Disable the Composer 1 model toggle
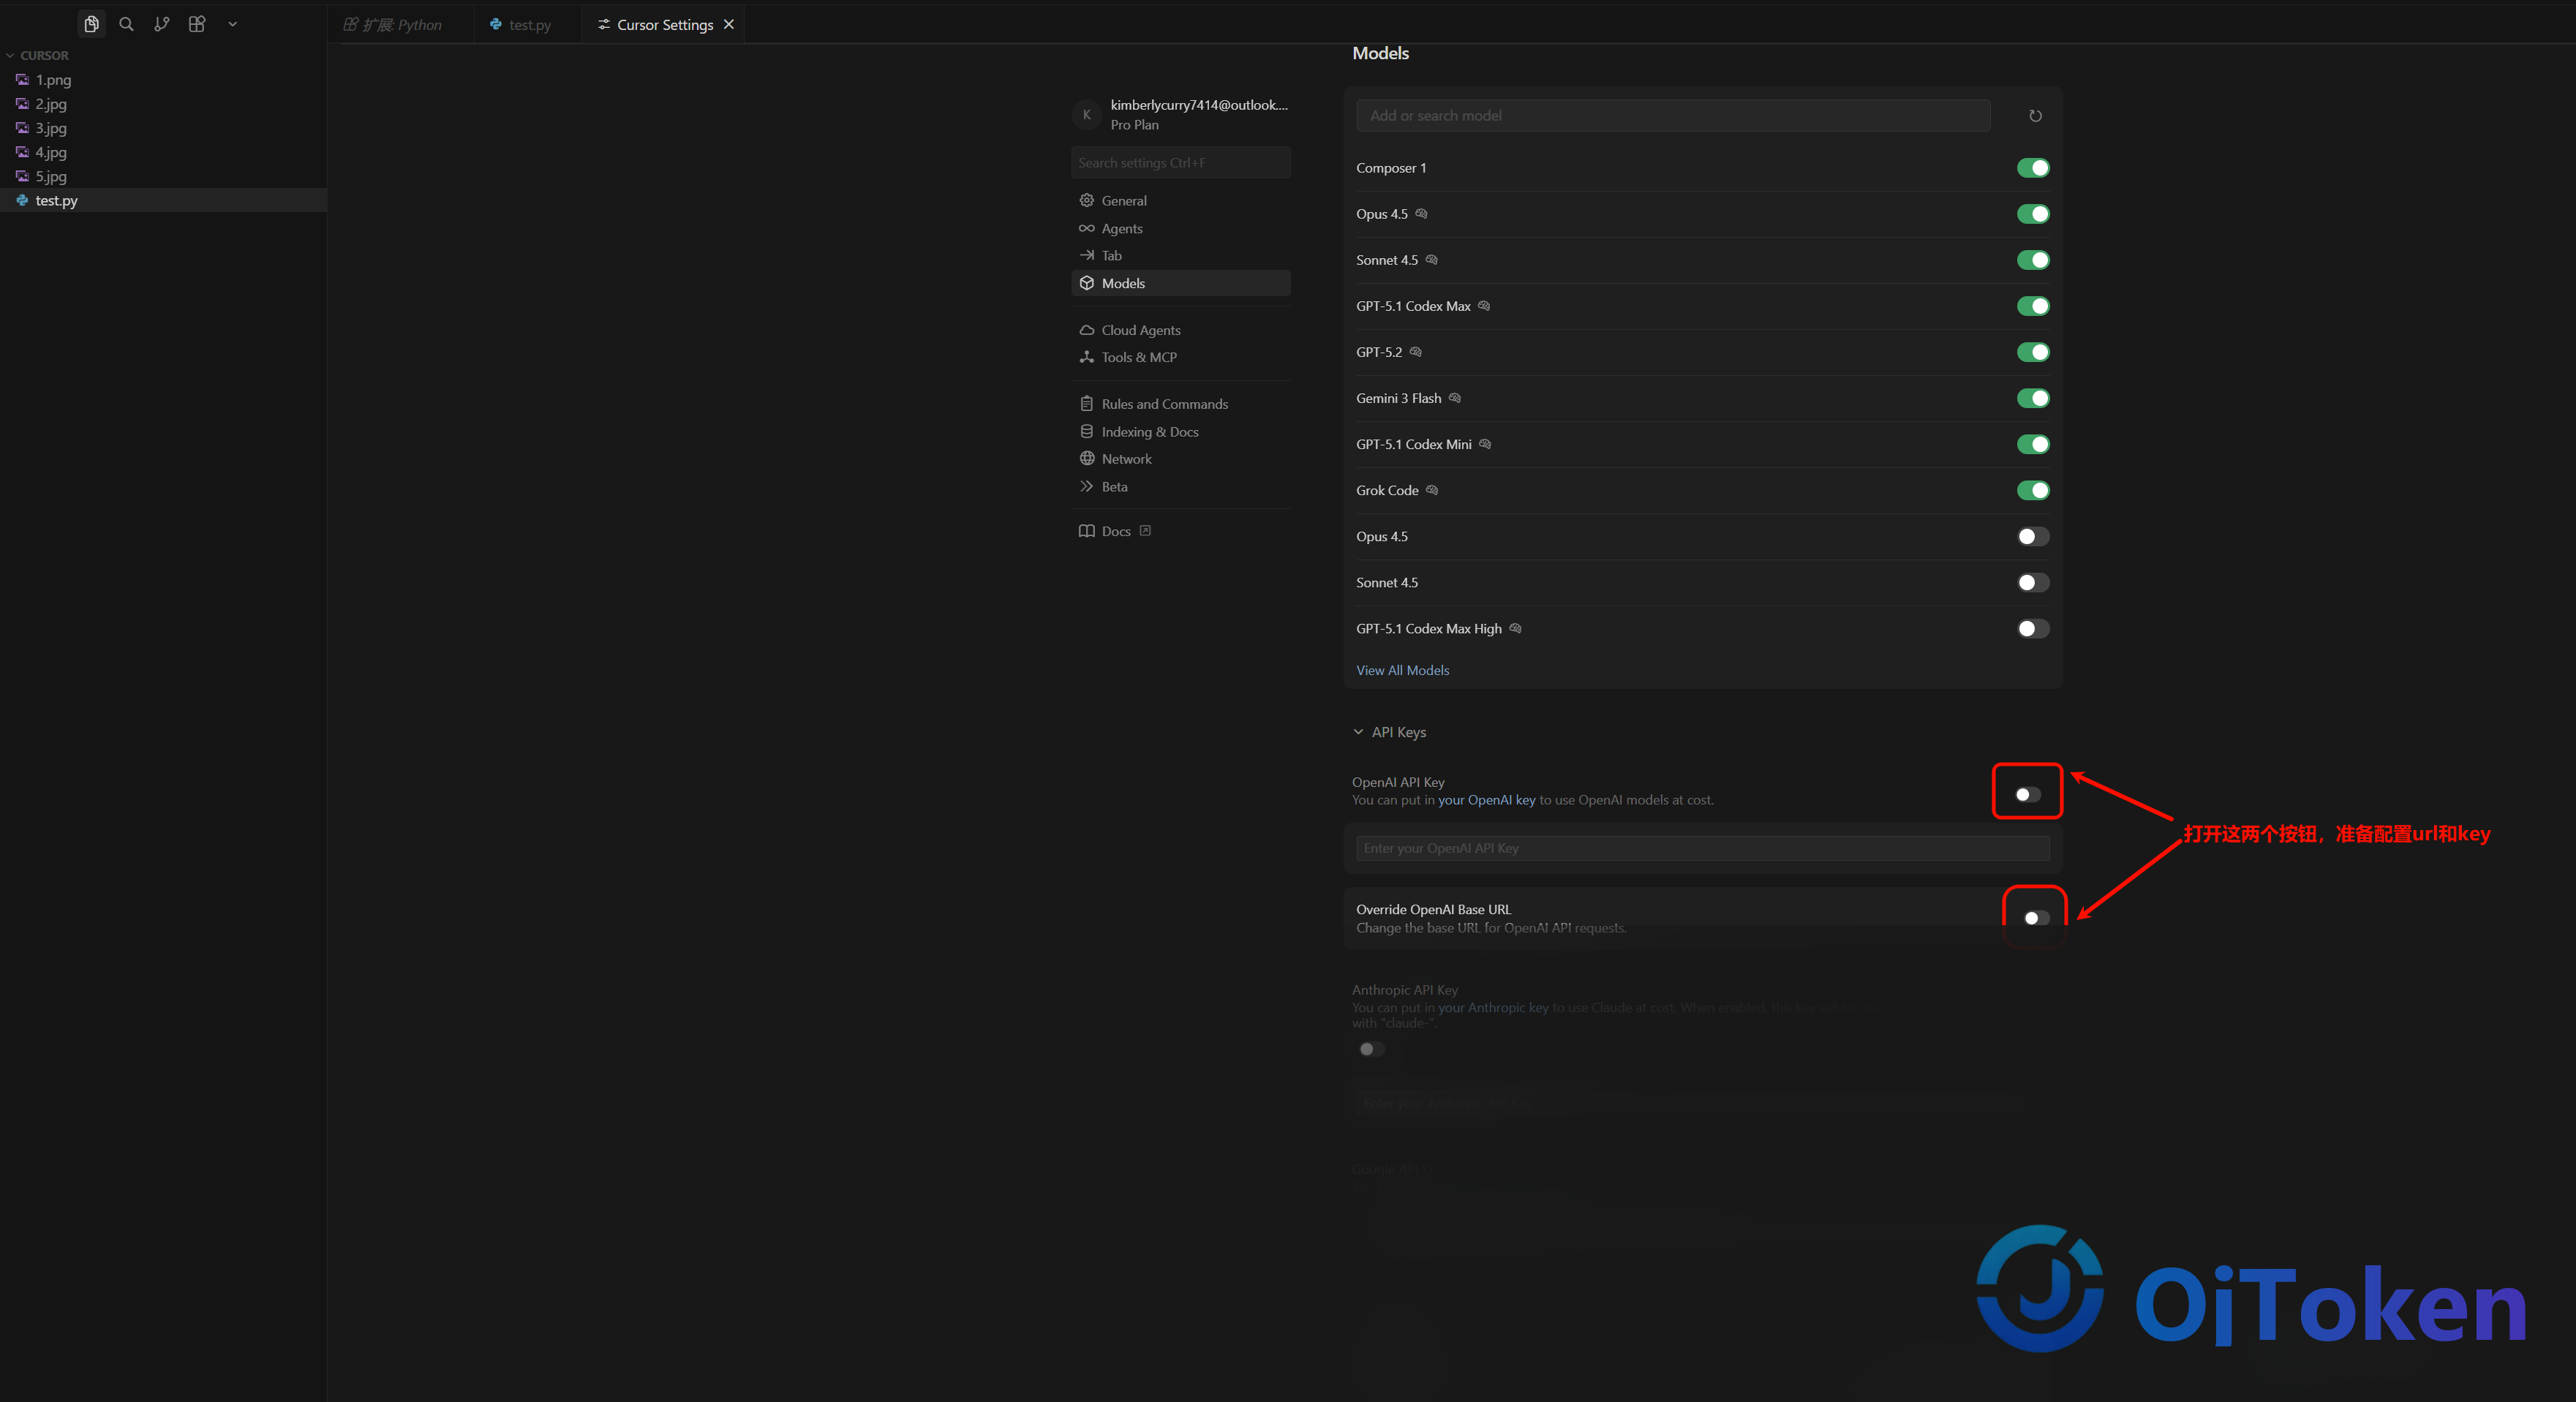The image size is (2576, 1402). click(x=2032, y=168)
